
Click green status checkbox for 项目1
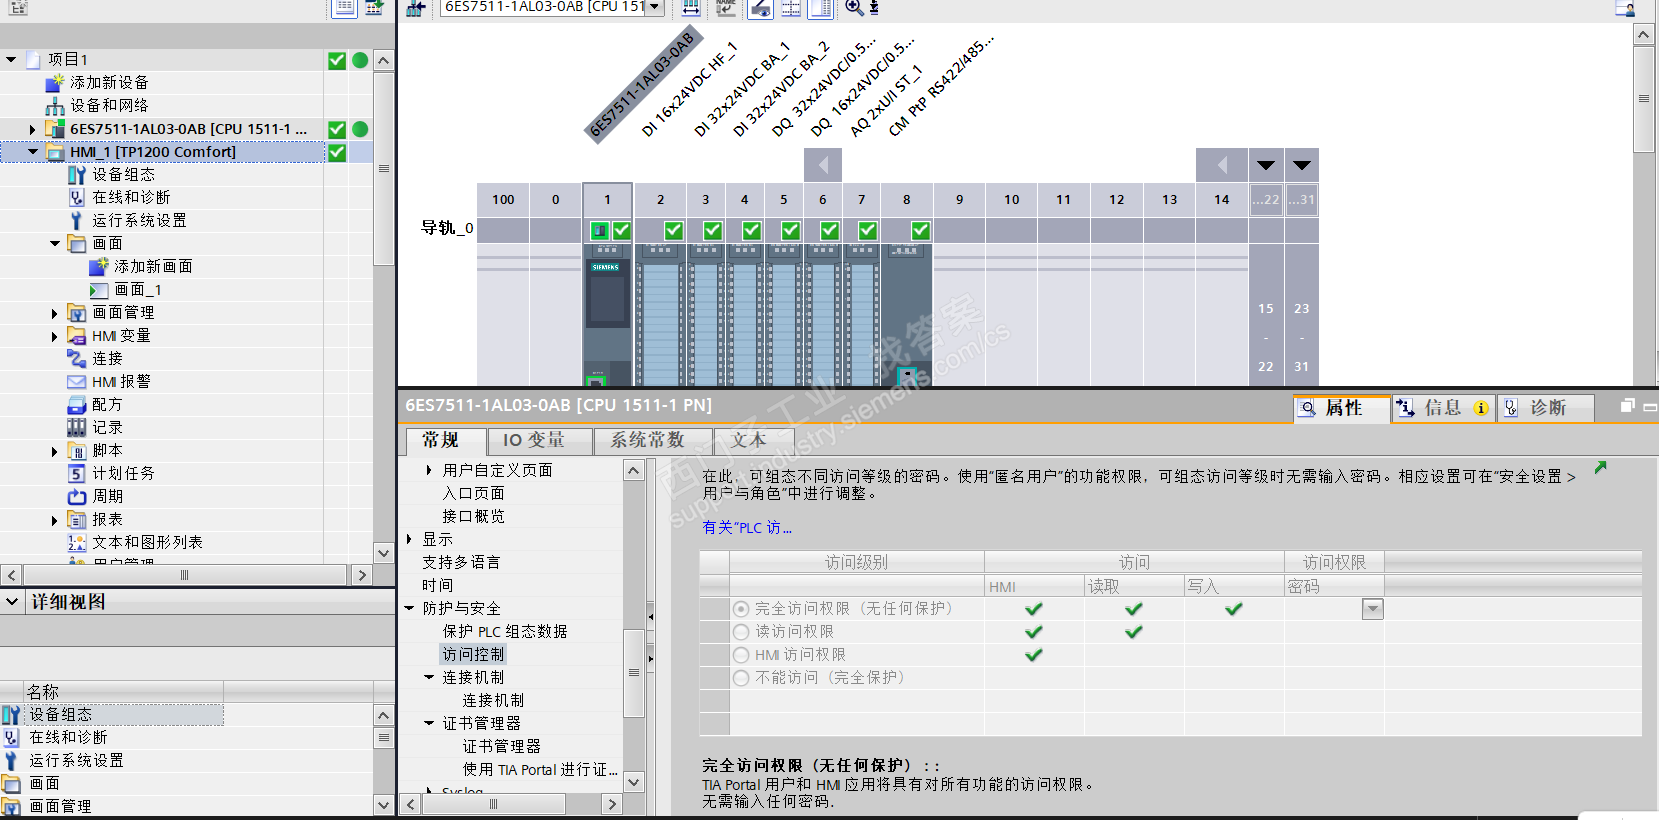point(337,60)
